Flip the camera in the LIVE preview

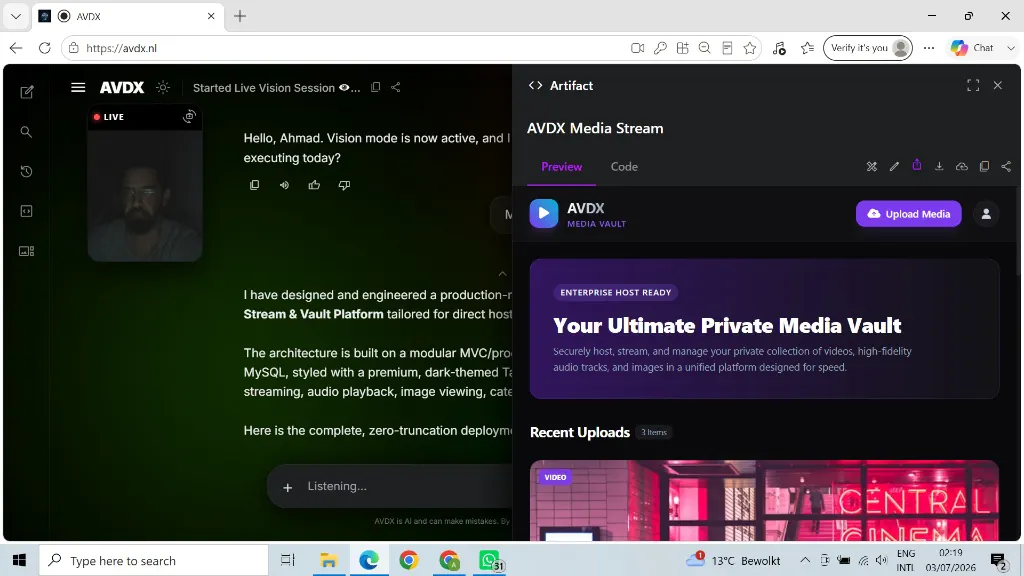189,116
